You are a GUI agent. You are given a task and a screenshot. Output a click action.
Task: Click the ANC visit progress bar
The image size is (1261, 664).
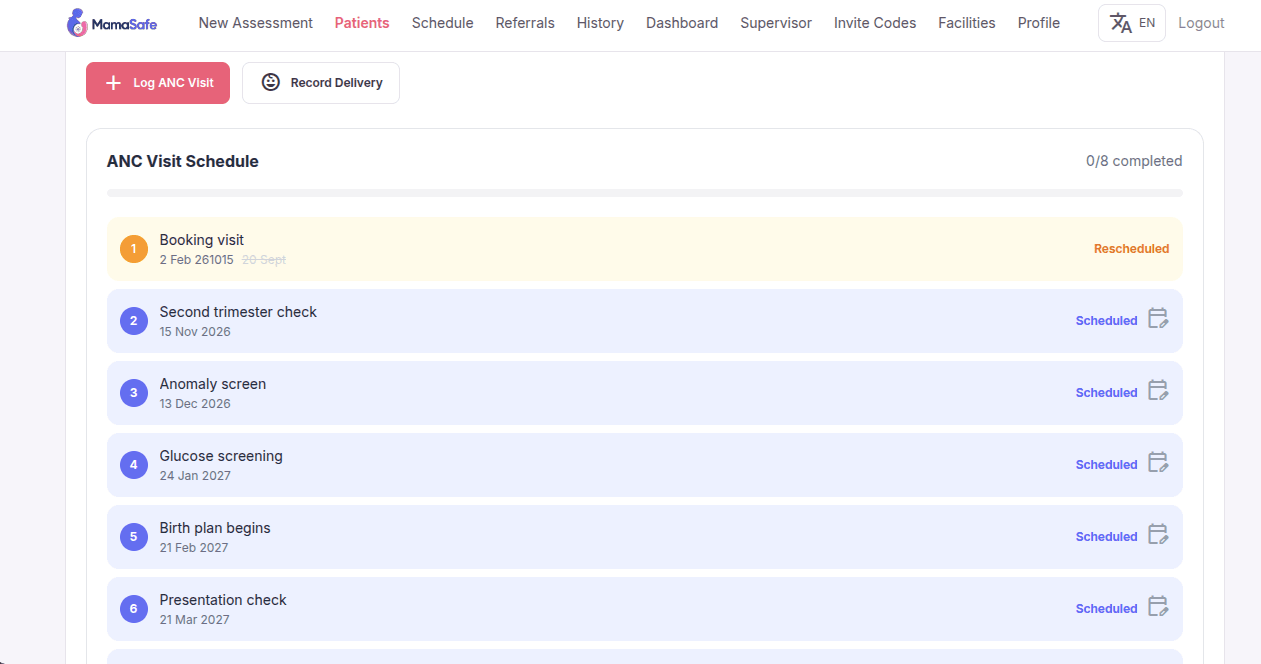tap(645, 193)
